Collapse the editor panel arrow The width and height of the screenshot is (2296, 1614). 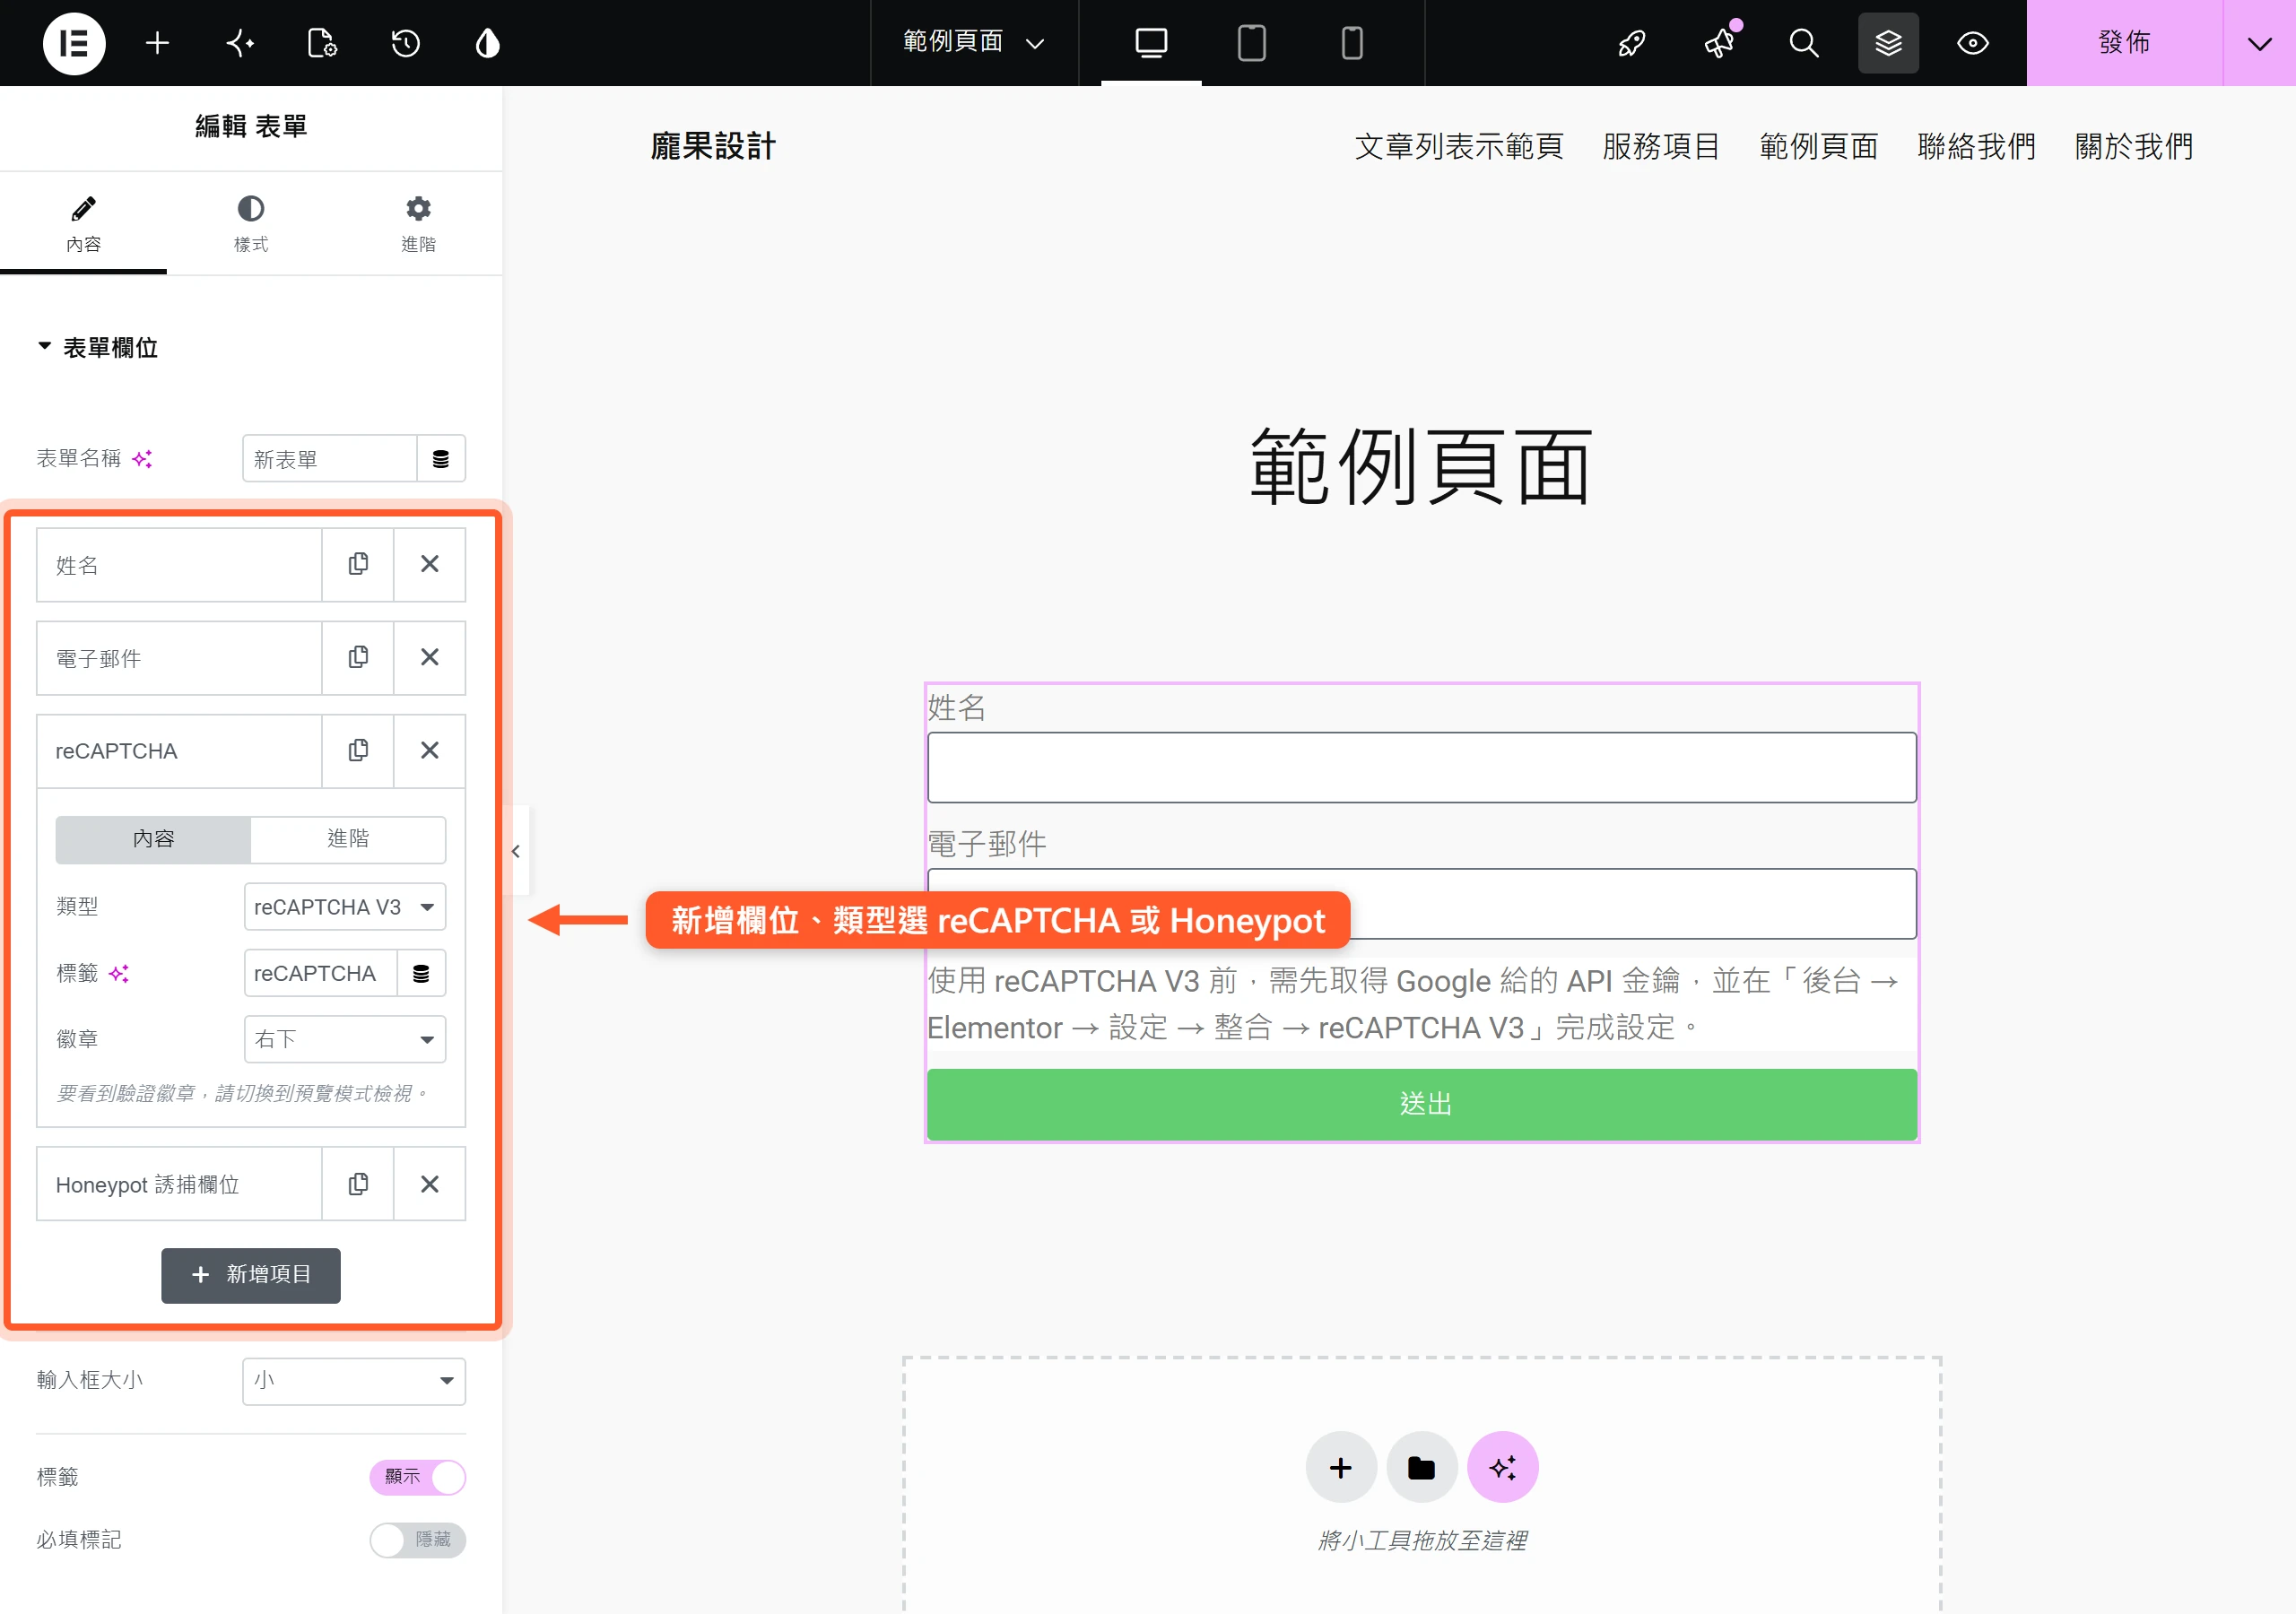point(516,852)
